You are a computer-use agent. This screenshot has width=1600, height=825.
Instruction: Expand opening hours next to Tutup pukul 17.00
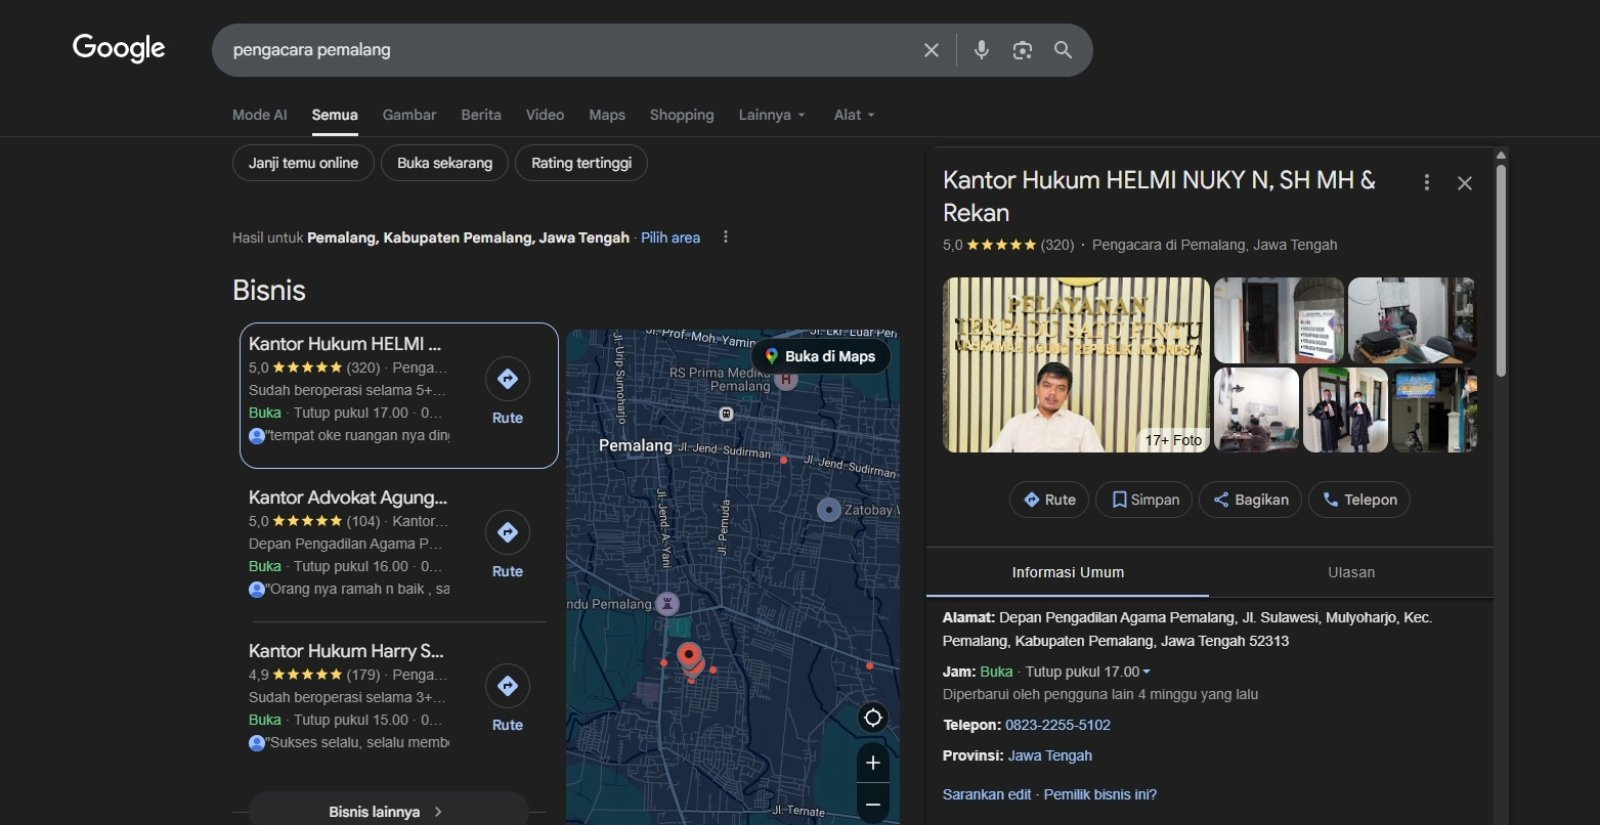[1146, 672]
